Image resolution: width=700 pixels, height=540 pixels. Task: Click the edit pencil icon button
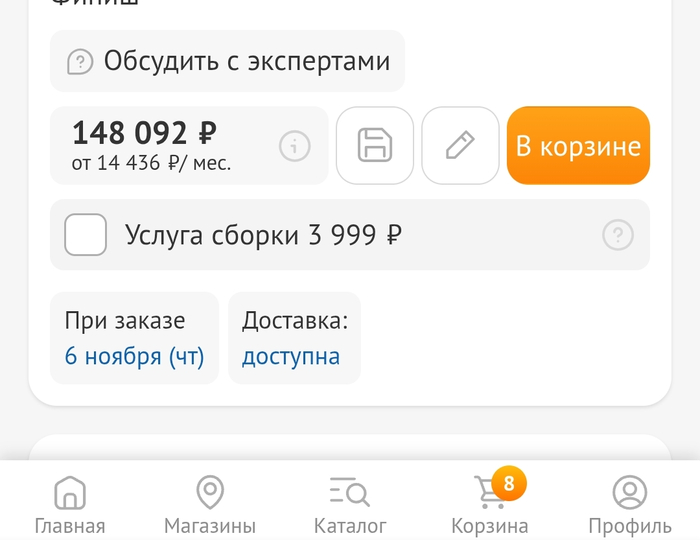[460, 145]
